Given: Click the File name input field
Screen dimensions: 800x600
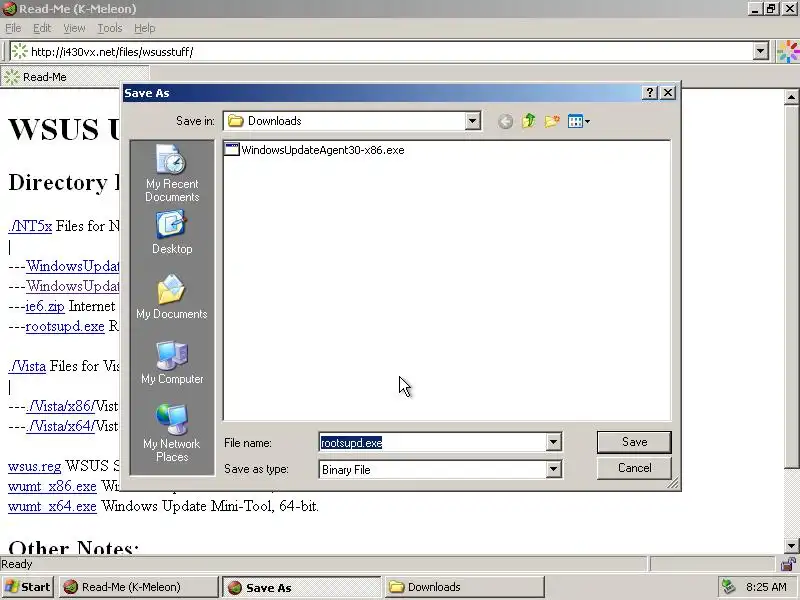Looking at the screenshot, I should (x=432, y=442).
